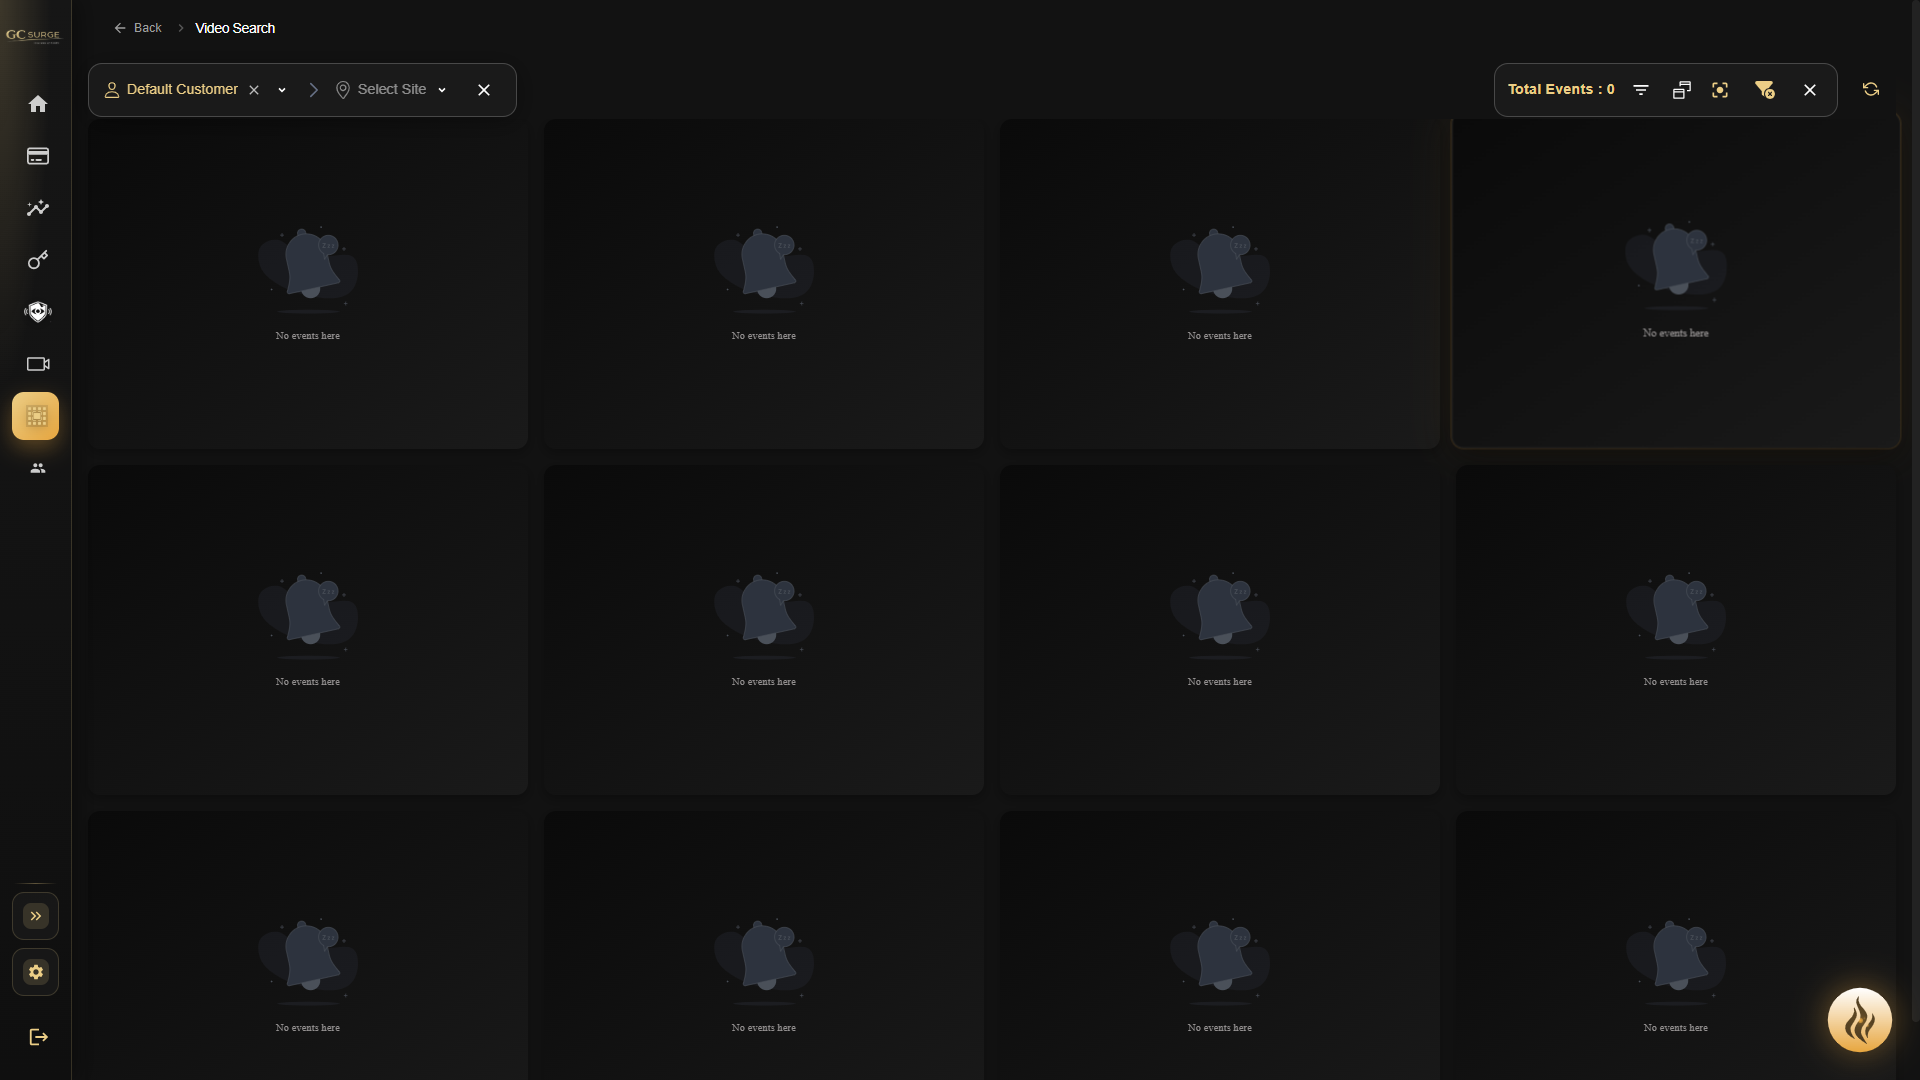Open the key access sidebar icon

point(38,260)
